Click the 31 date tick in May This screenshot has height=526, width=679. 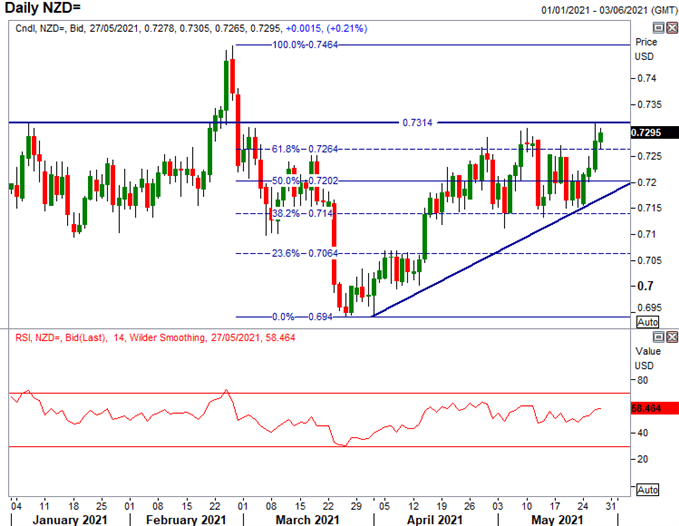tap(611, 506)
